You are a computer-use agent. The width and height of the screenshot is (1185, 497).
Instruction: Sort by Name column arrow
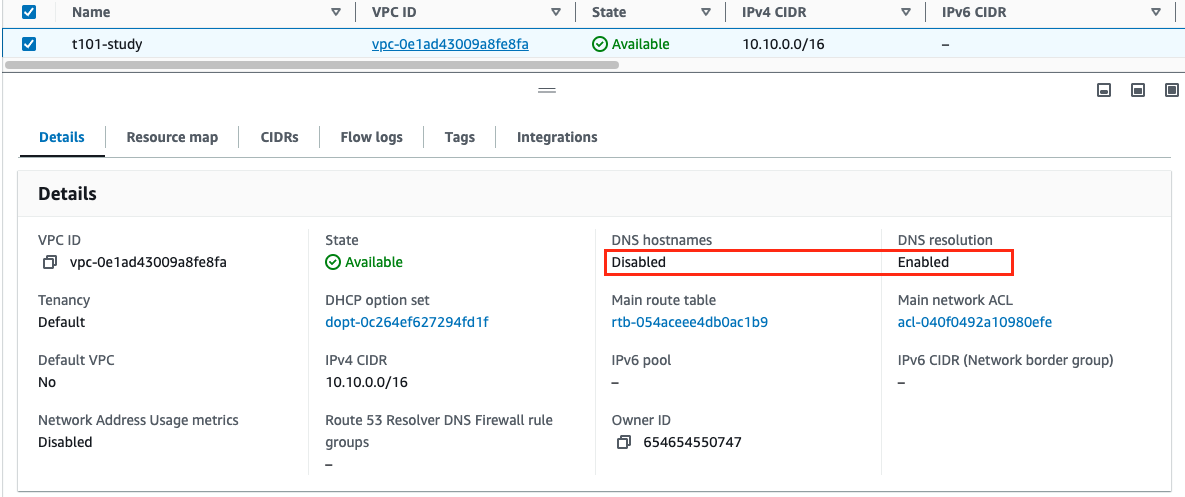click(336, 12)
